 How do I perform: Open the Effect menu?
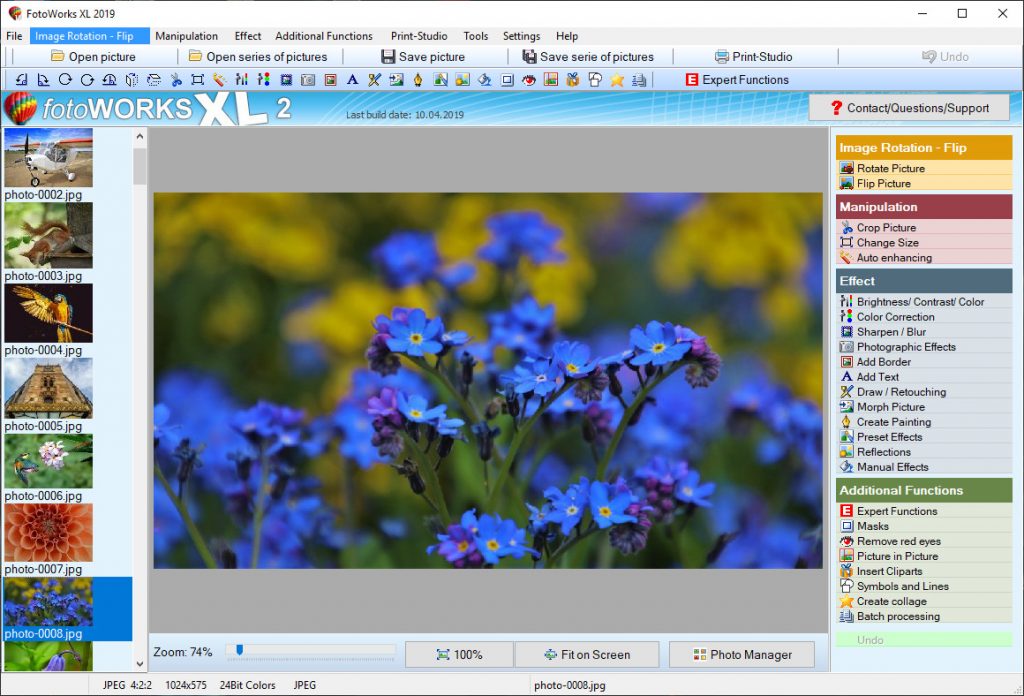247,35
